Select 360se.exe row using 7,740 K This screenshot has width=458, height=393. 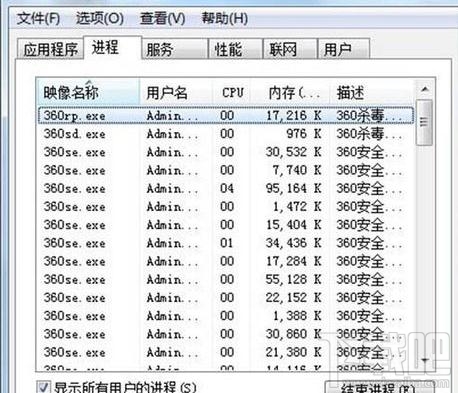226,170
